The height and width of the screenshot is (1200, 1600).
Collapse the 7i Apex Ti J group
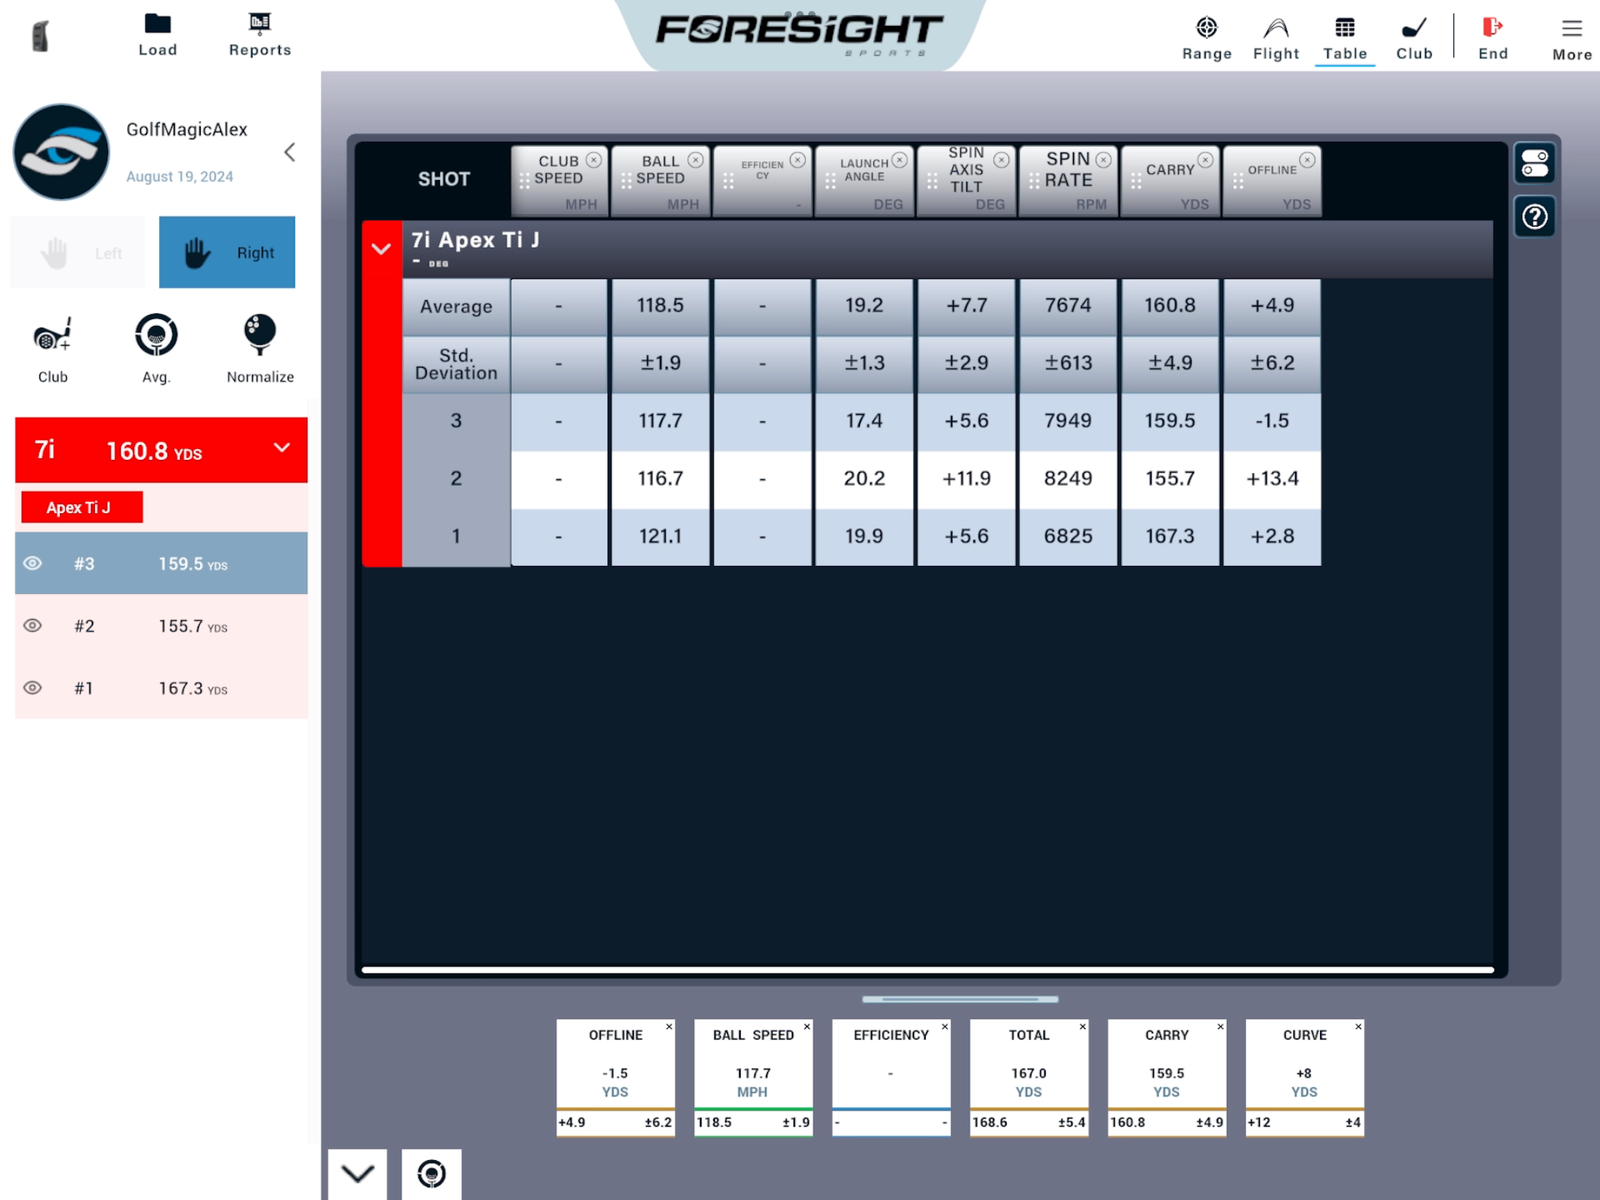pos(381,249)
